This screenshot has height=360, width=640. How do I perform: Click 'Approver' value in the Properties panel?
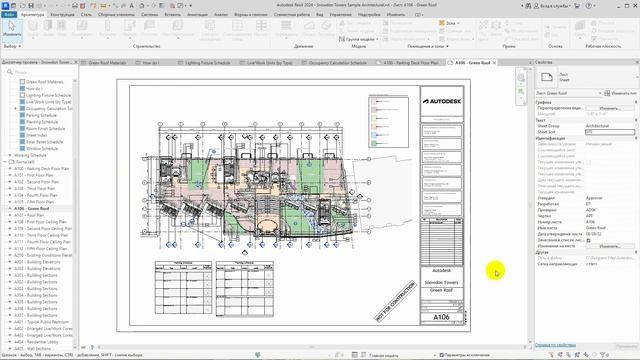594,198
